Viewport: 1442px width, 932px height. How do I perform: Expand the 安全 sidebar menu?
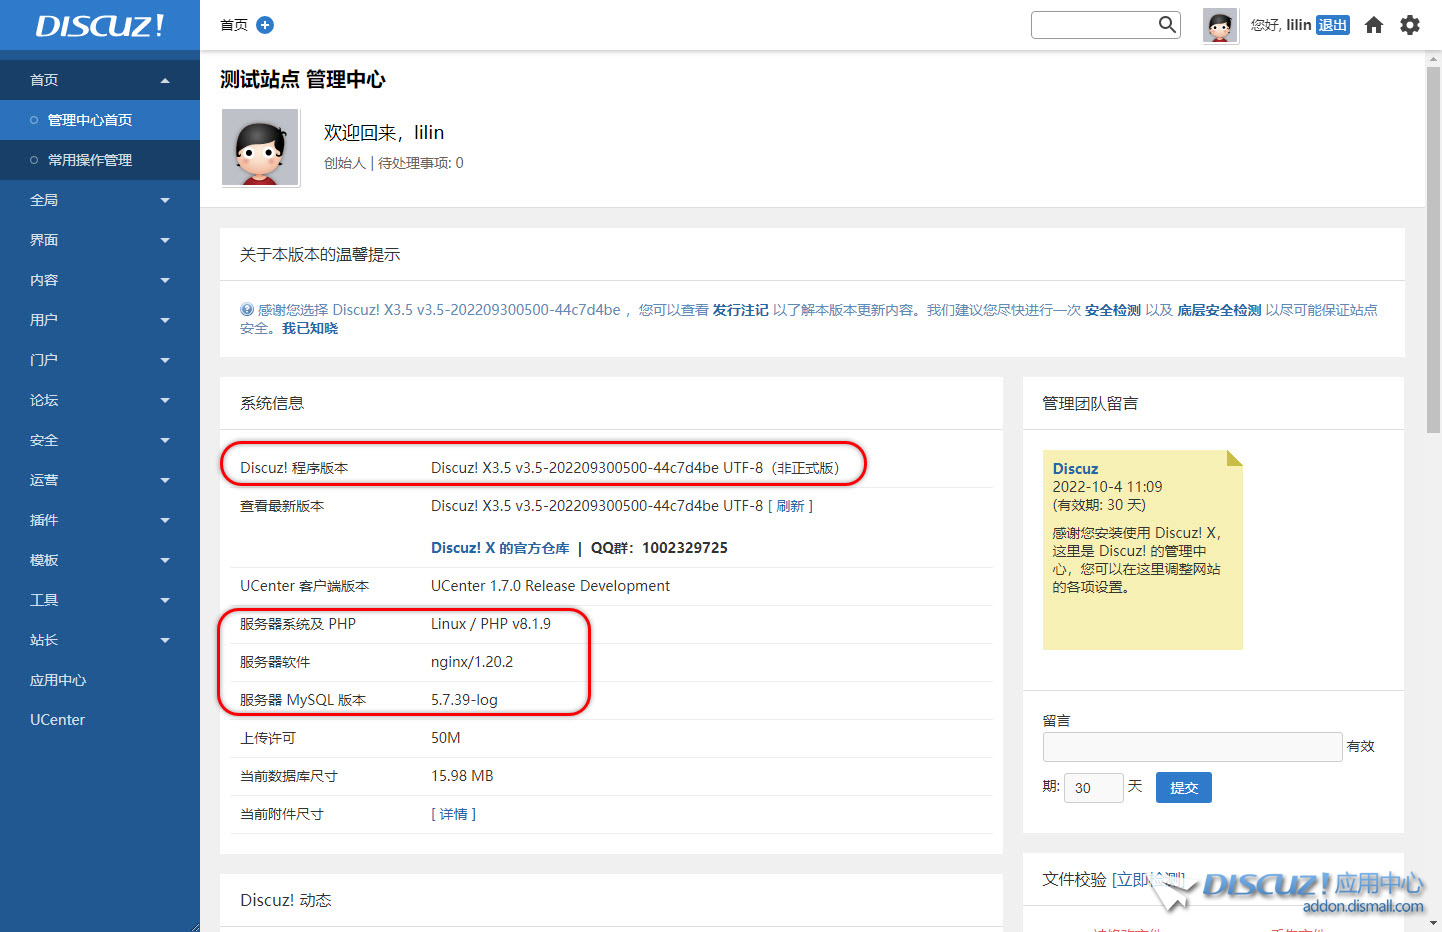pyautogui.click(x=100, y=440)
